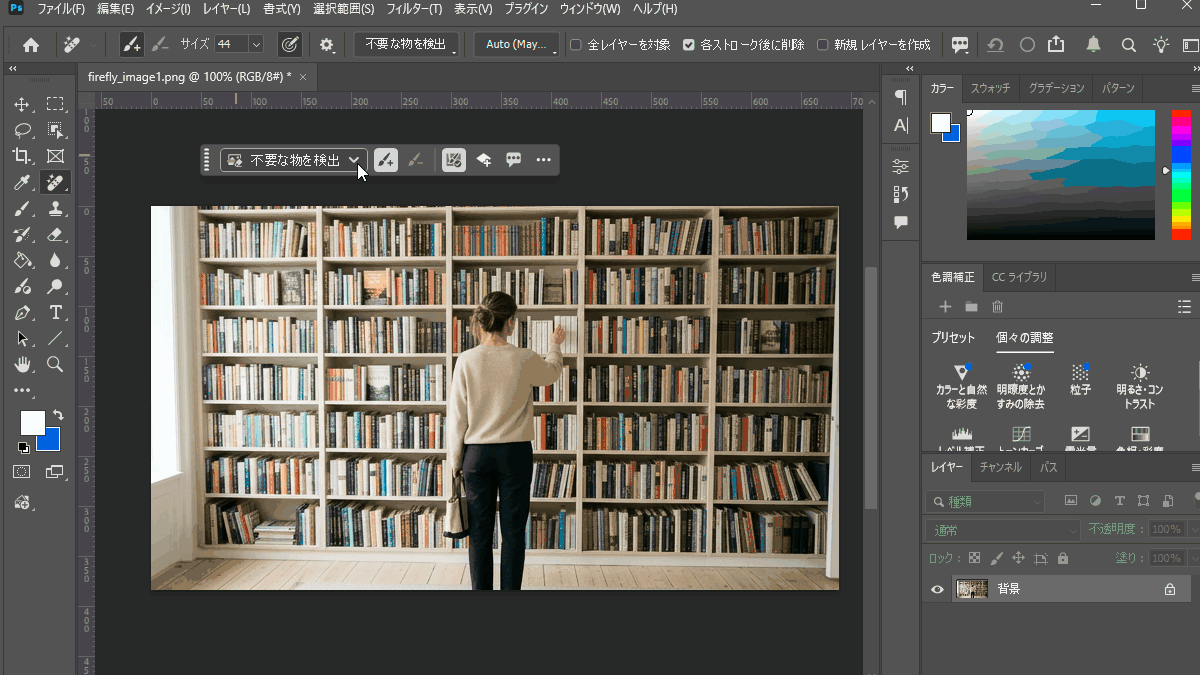The width and height of the screenshot is (1200, 675).
Task: Select the Frame tool
Action: (x=55, y=156)
